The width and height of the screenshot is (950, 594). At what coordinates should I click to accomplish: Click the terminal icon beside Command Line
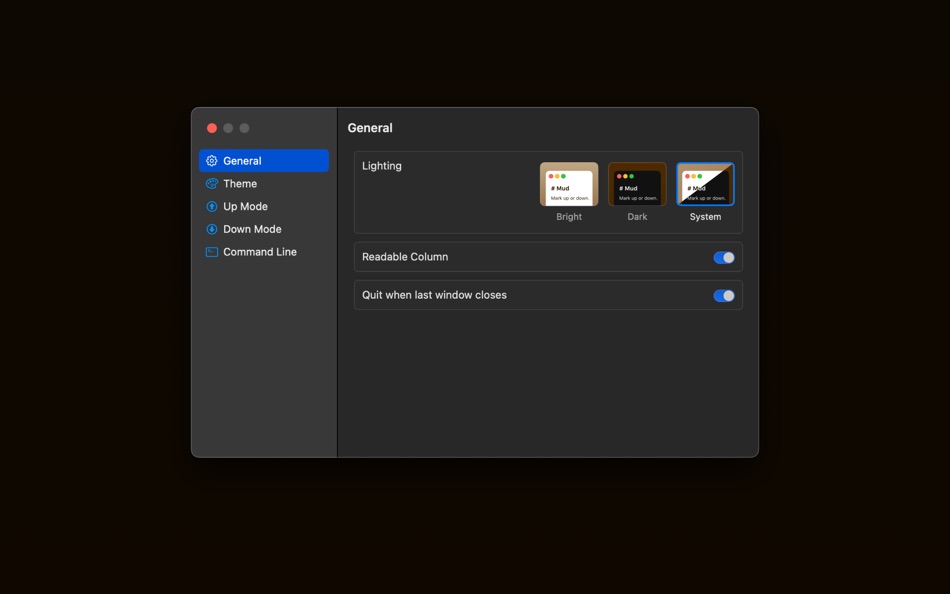pyautogui.click(x=210, y=251)
